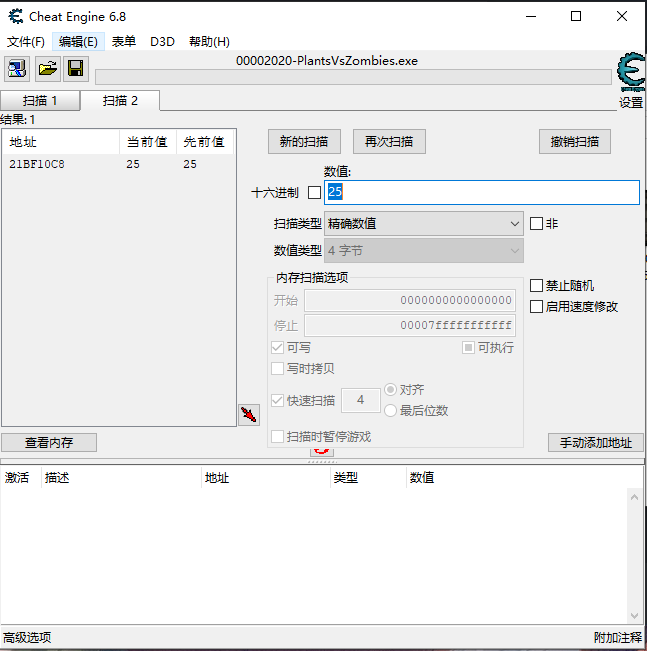Toggle the 写时拷贝 checkbox

point(277,369)
